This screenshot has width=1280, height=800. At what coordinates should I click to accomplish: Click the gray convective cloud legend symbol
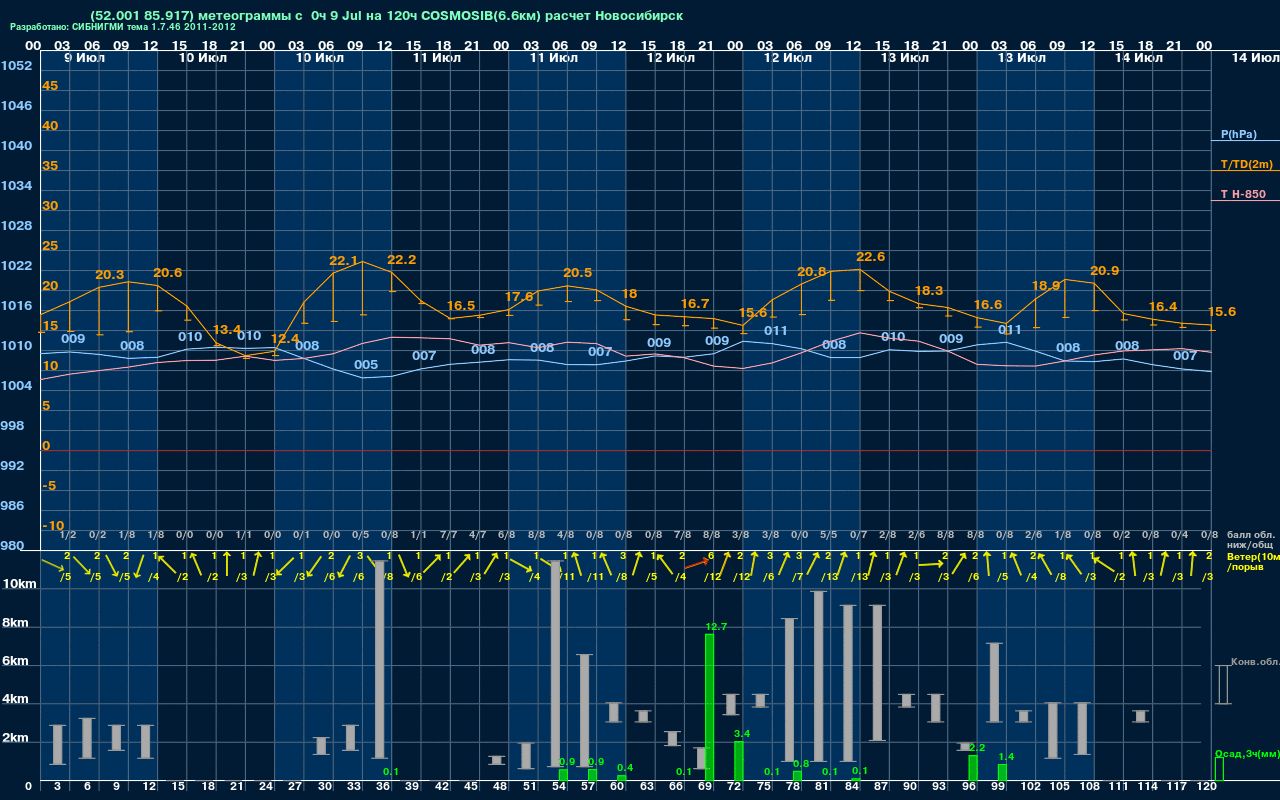click(1222, 684)
